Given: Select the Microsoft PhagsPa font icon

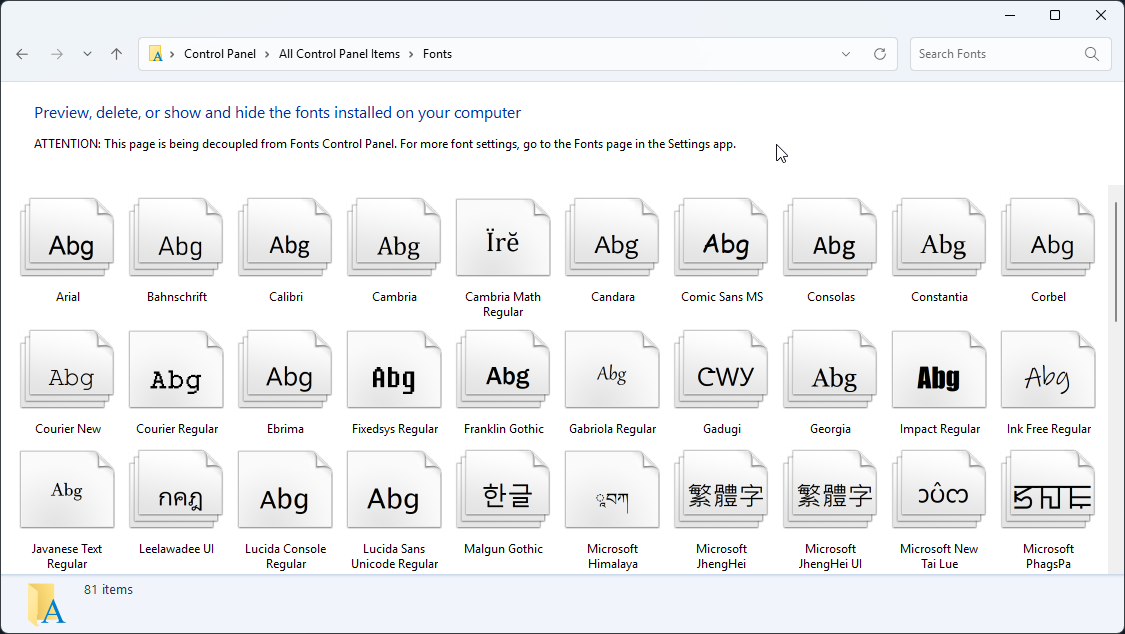Looking at the screenshot, I should (1048, 490).
